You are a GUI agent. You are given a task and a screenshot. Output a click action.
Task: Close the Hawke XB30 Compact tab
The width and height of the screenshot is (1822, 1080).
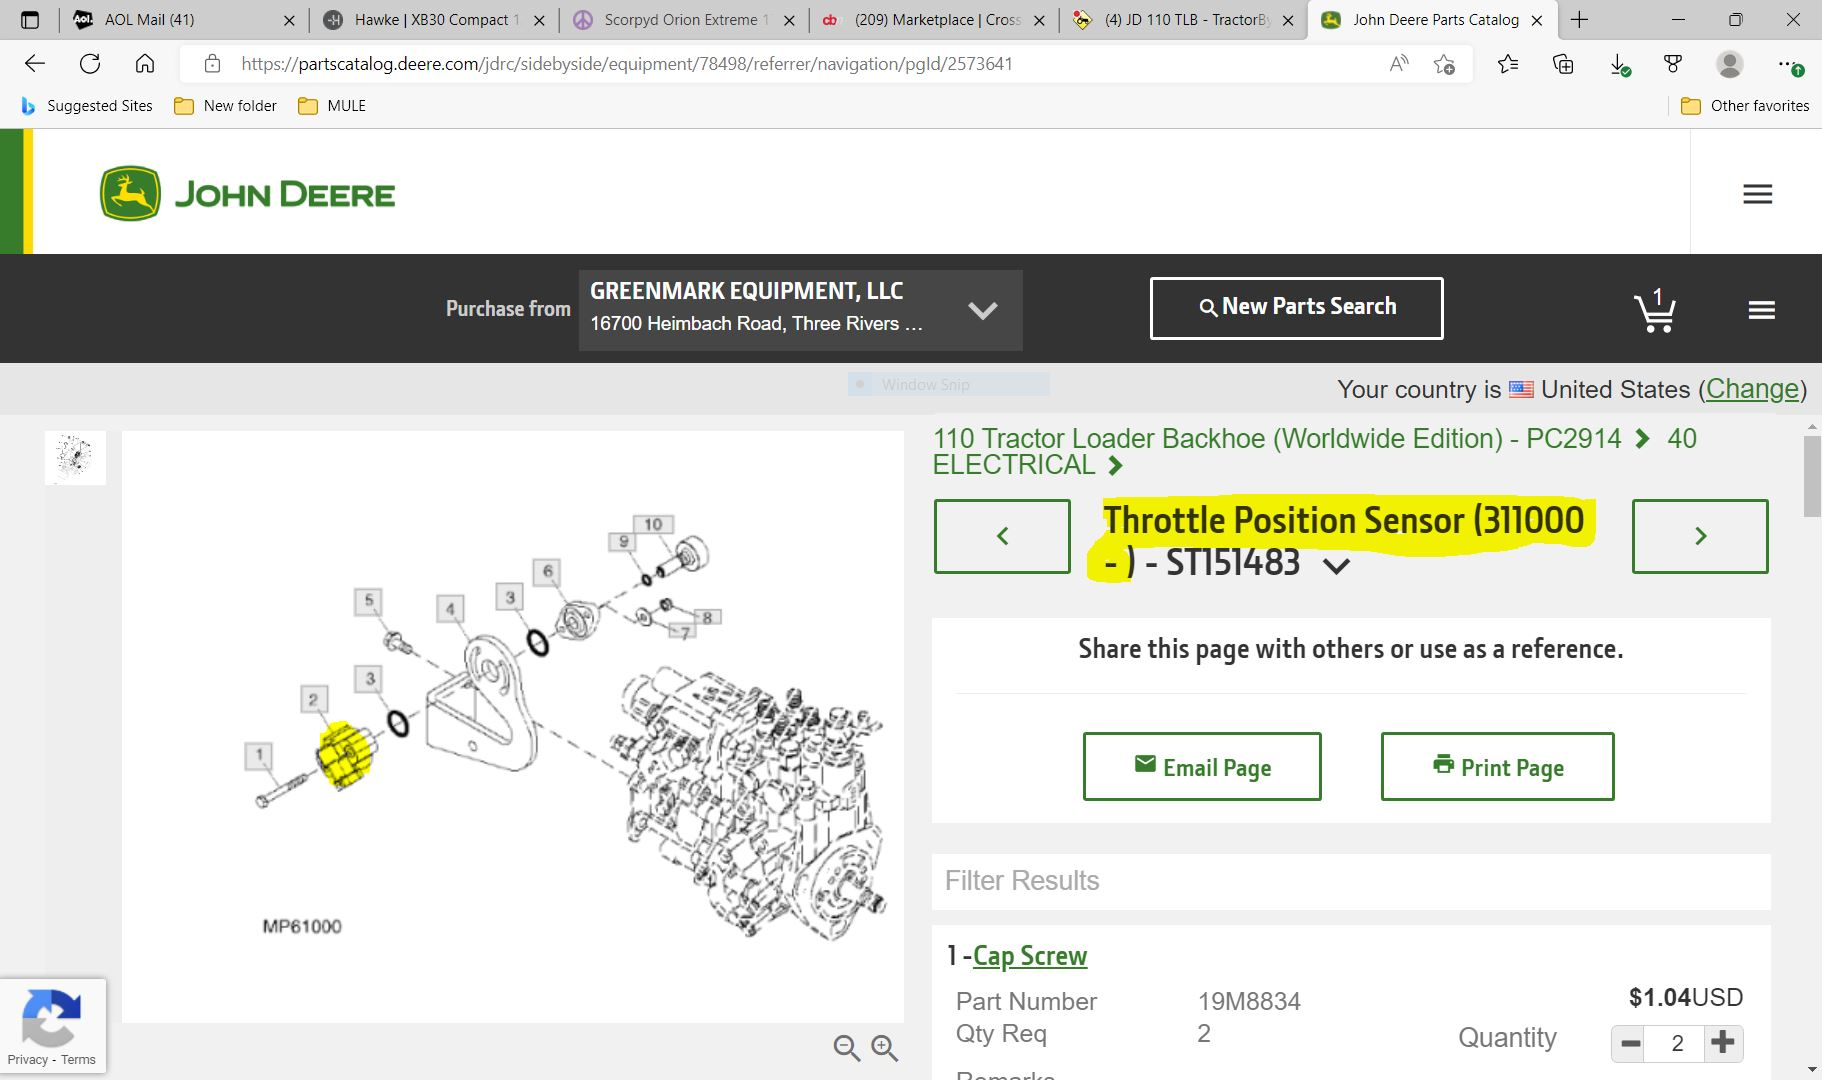(x=539, y=20)
